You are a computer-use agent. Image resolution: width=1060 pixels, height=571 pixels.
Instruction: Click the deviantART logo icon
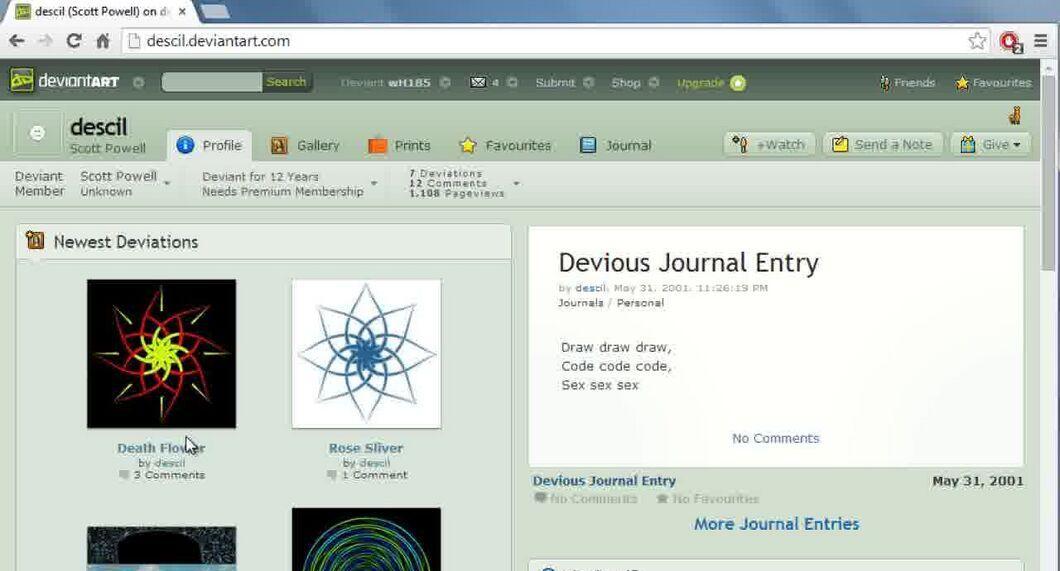pos(22,81)
